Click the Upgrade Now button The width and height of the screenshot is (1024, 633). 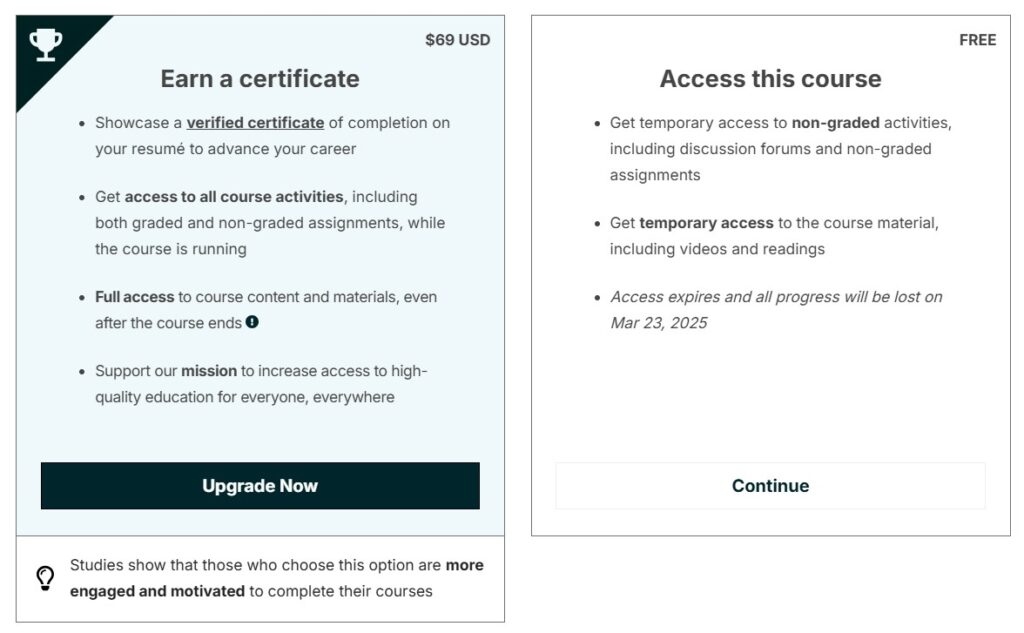pos(260,486)
